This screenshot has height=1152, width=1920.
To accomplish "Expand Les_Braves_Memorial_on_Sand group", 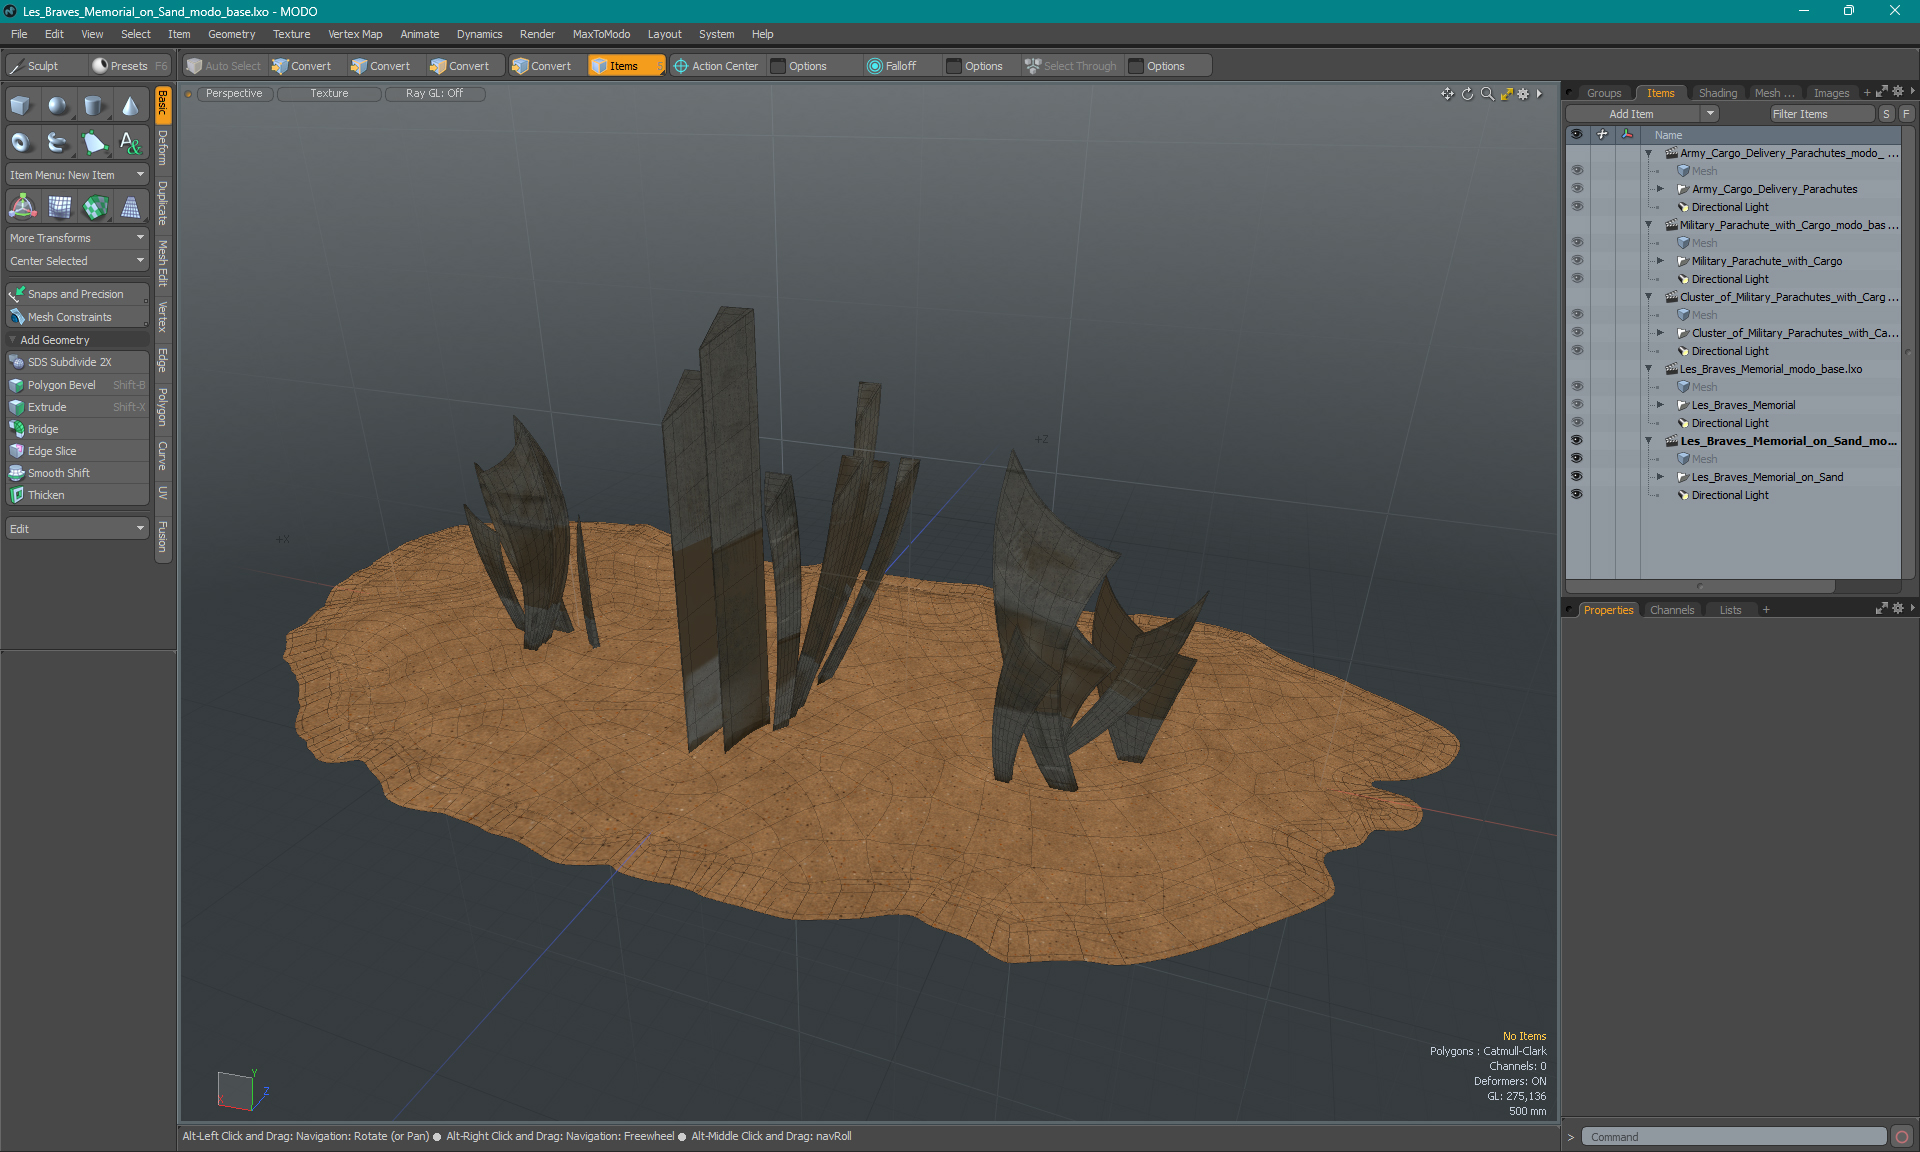I will [x=1661, y=477].
